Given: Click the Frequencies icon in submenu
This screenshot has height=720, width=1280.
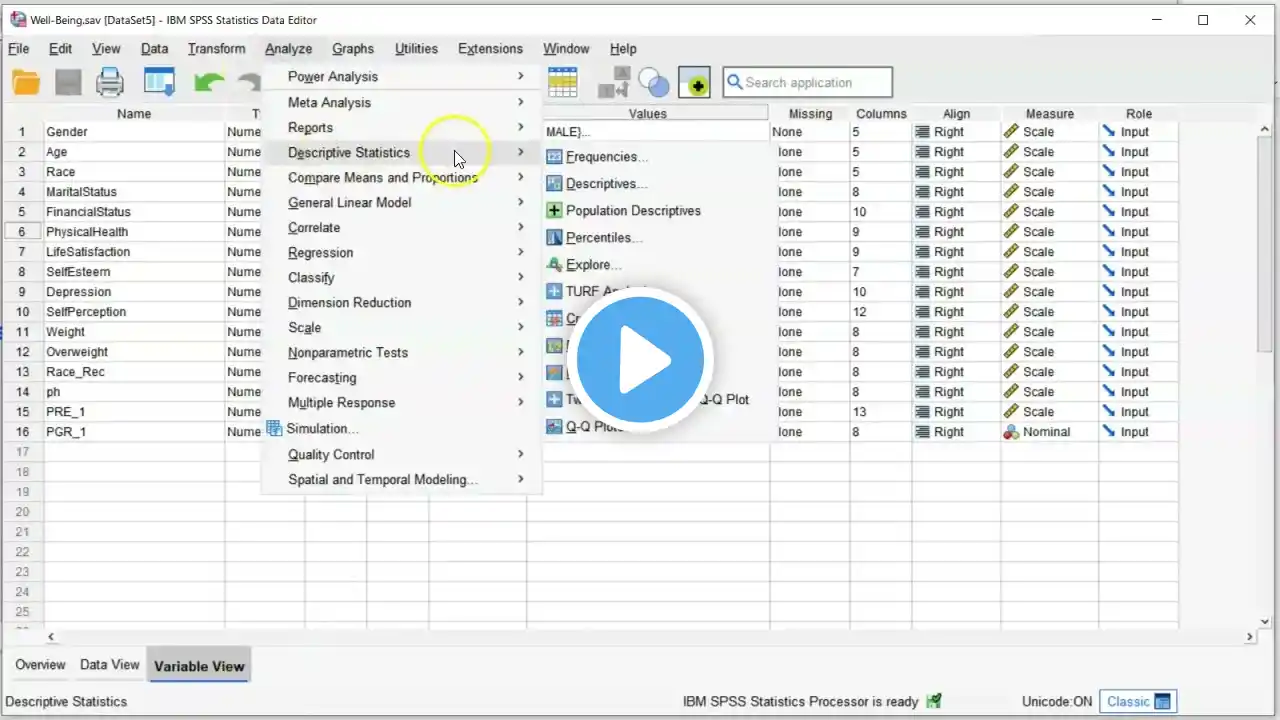Looking at the screenshot, I should (x=554, y=157).
